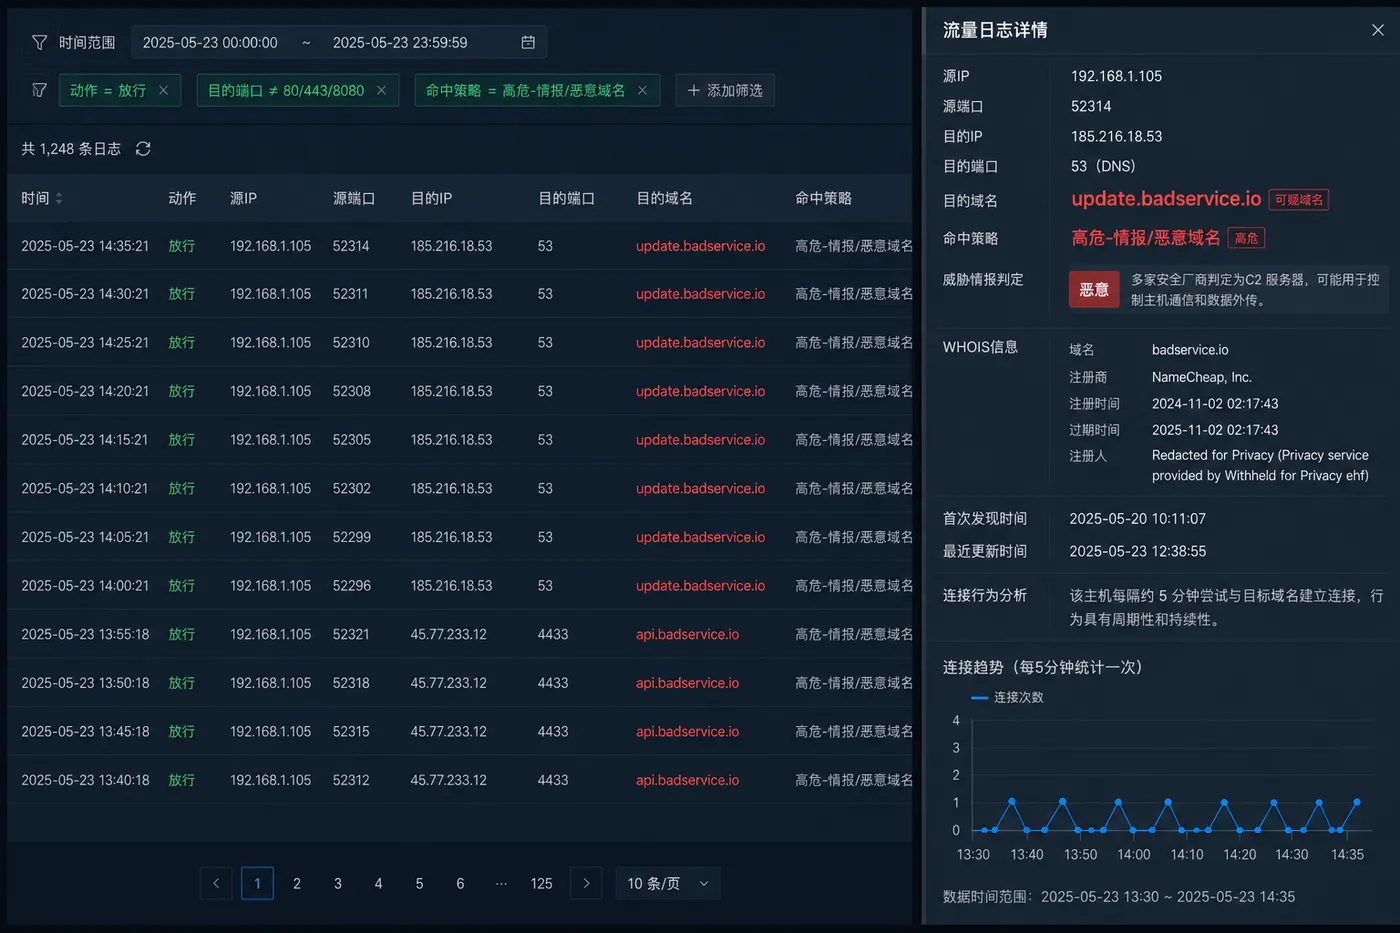Screen dimensions: 1400x933
Task: Click source port 52305 cell
Action: click(x=352, y=439)
